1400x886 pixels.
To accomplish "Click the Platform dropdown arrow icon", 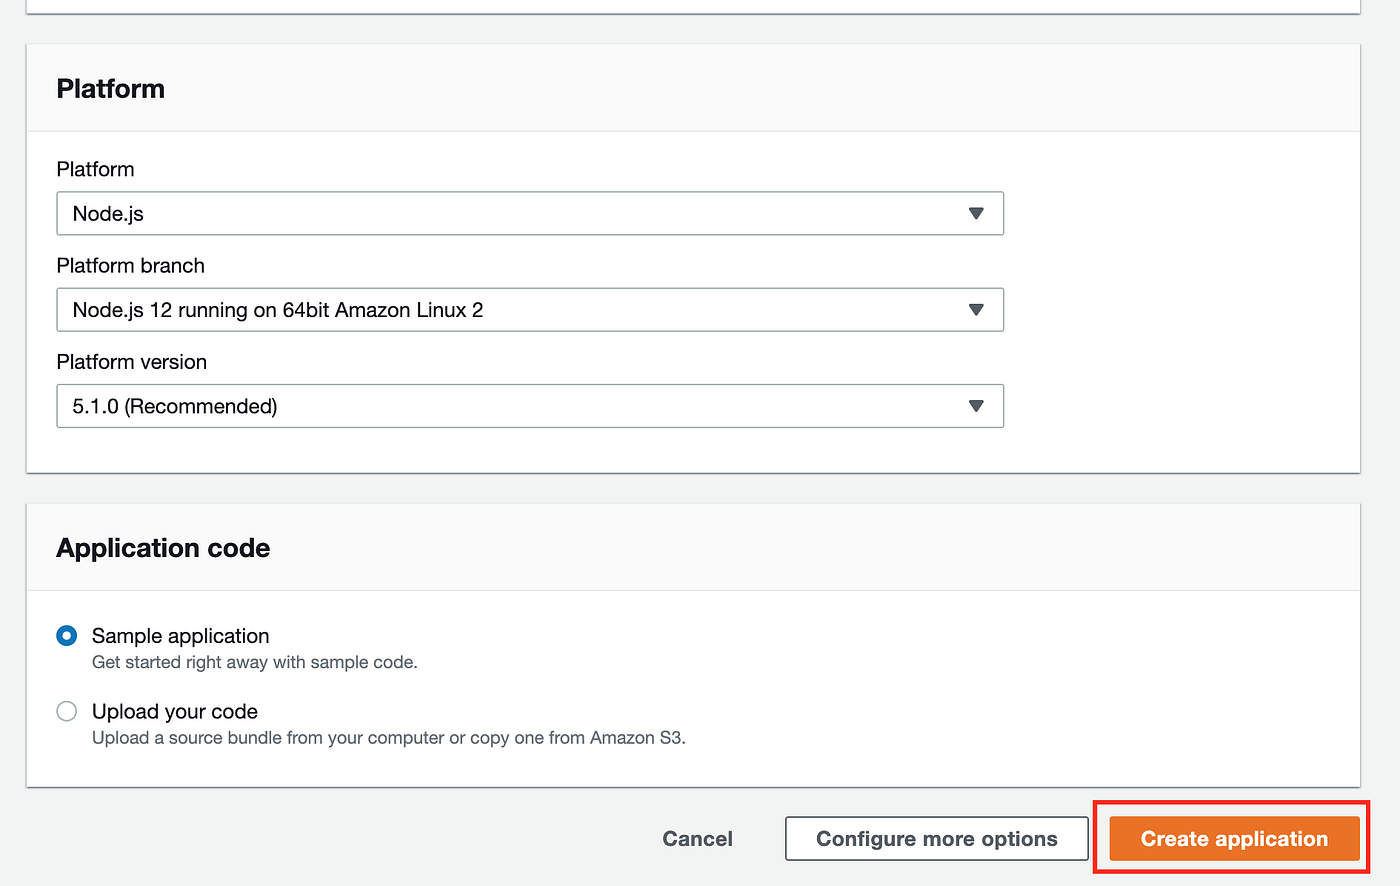I will [x=976, y=213].
